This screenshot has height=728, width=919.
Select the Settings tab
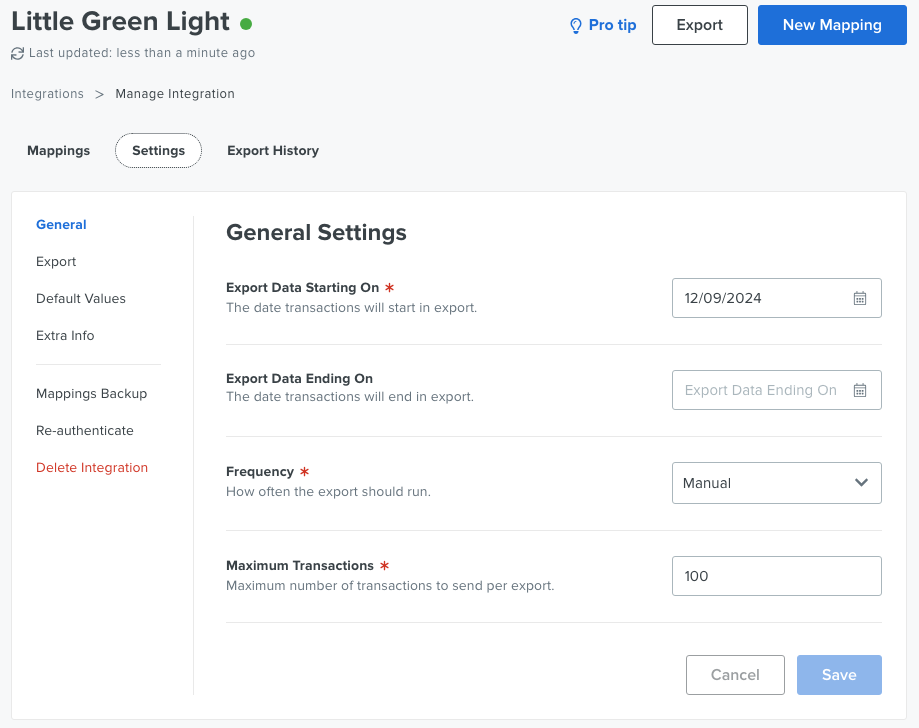coord(158,151)
